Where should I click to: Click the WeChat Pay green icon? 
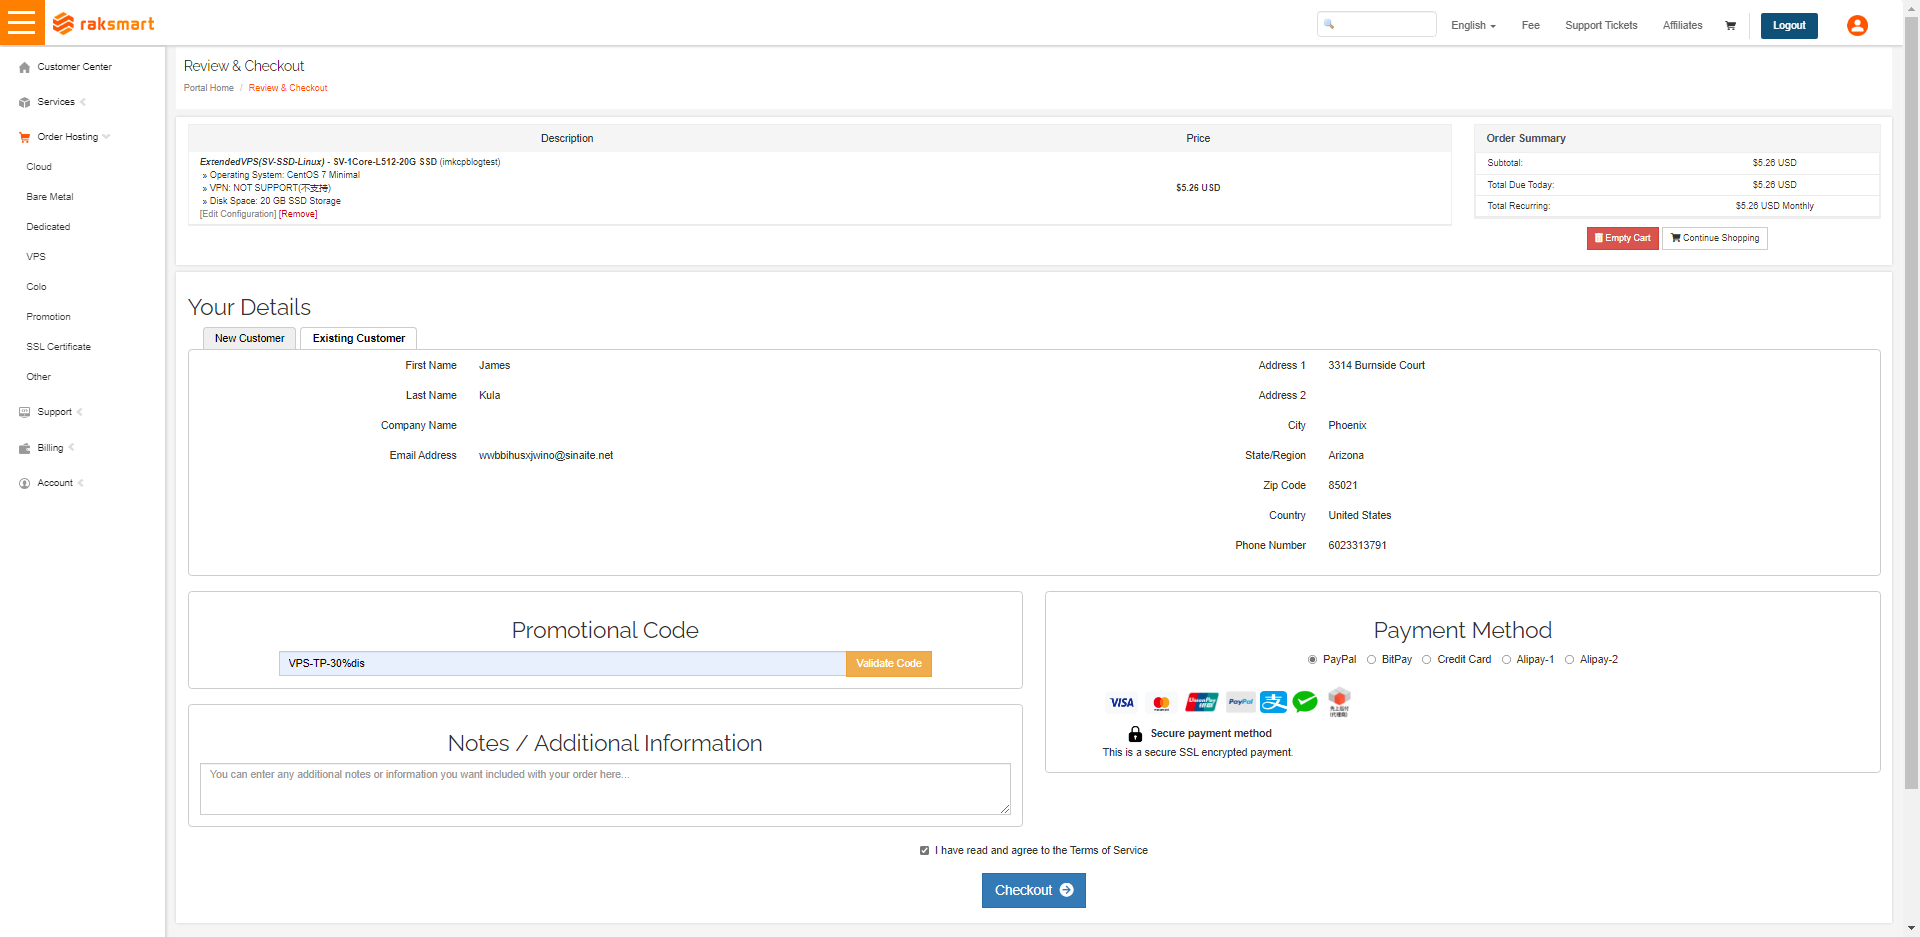pos(1305,702)
